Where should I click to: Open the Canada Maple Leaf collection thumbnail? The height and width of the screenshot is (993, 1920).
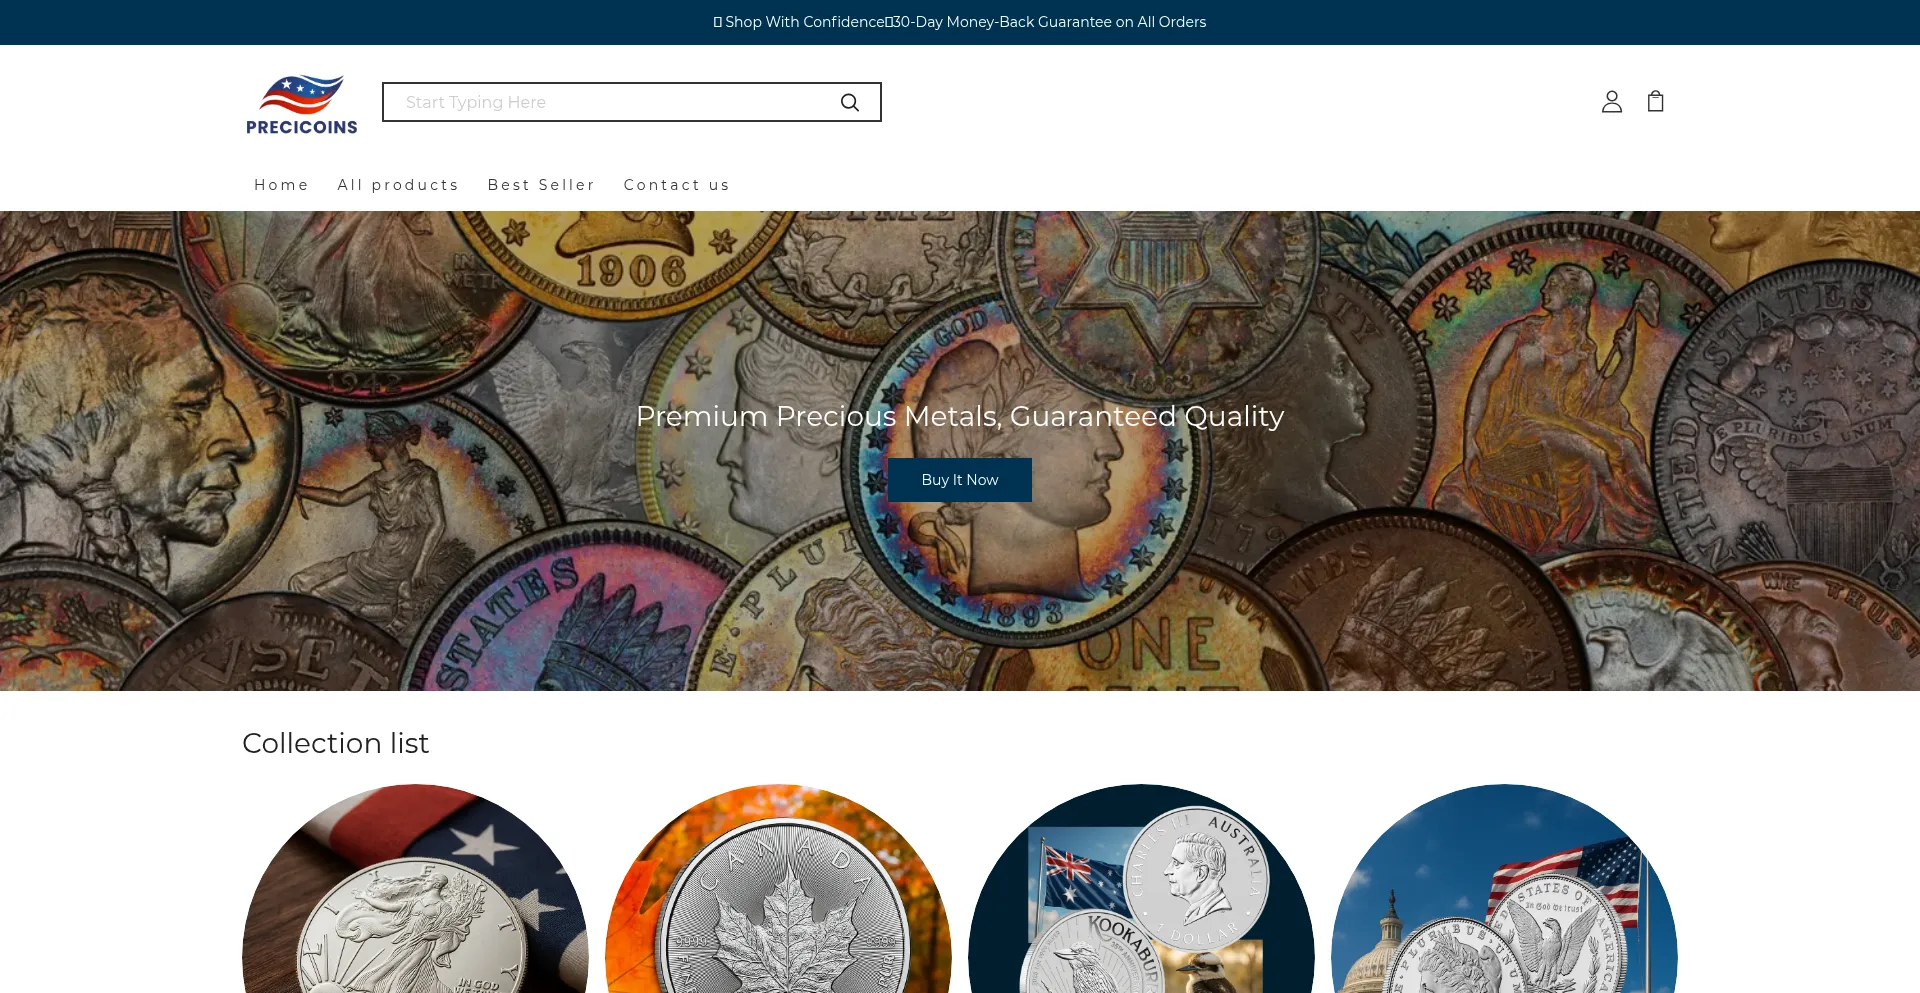point(778,889)
